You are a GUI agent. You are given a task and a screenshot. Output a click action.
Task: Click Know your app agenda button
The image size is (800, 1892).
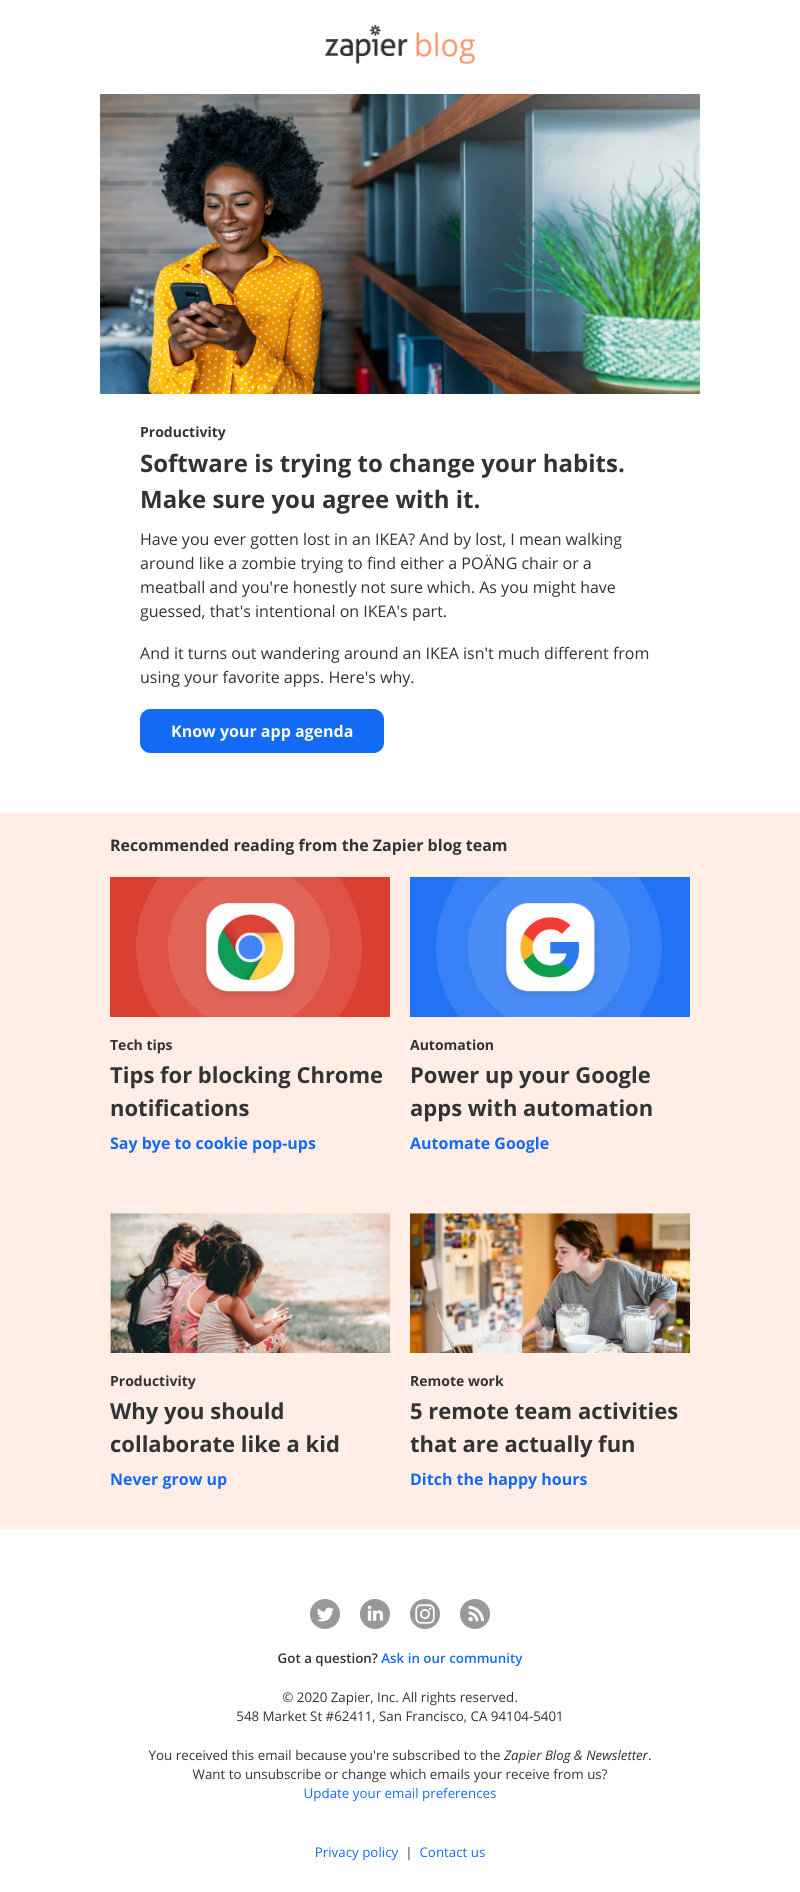coord(262,731)
